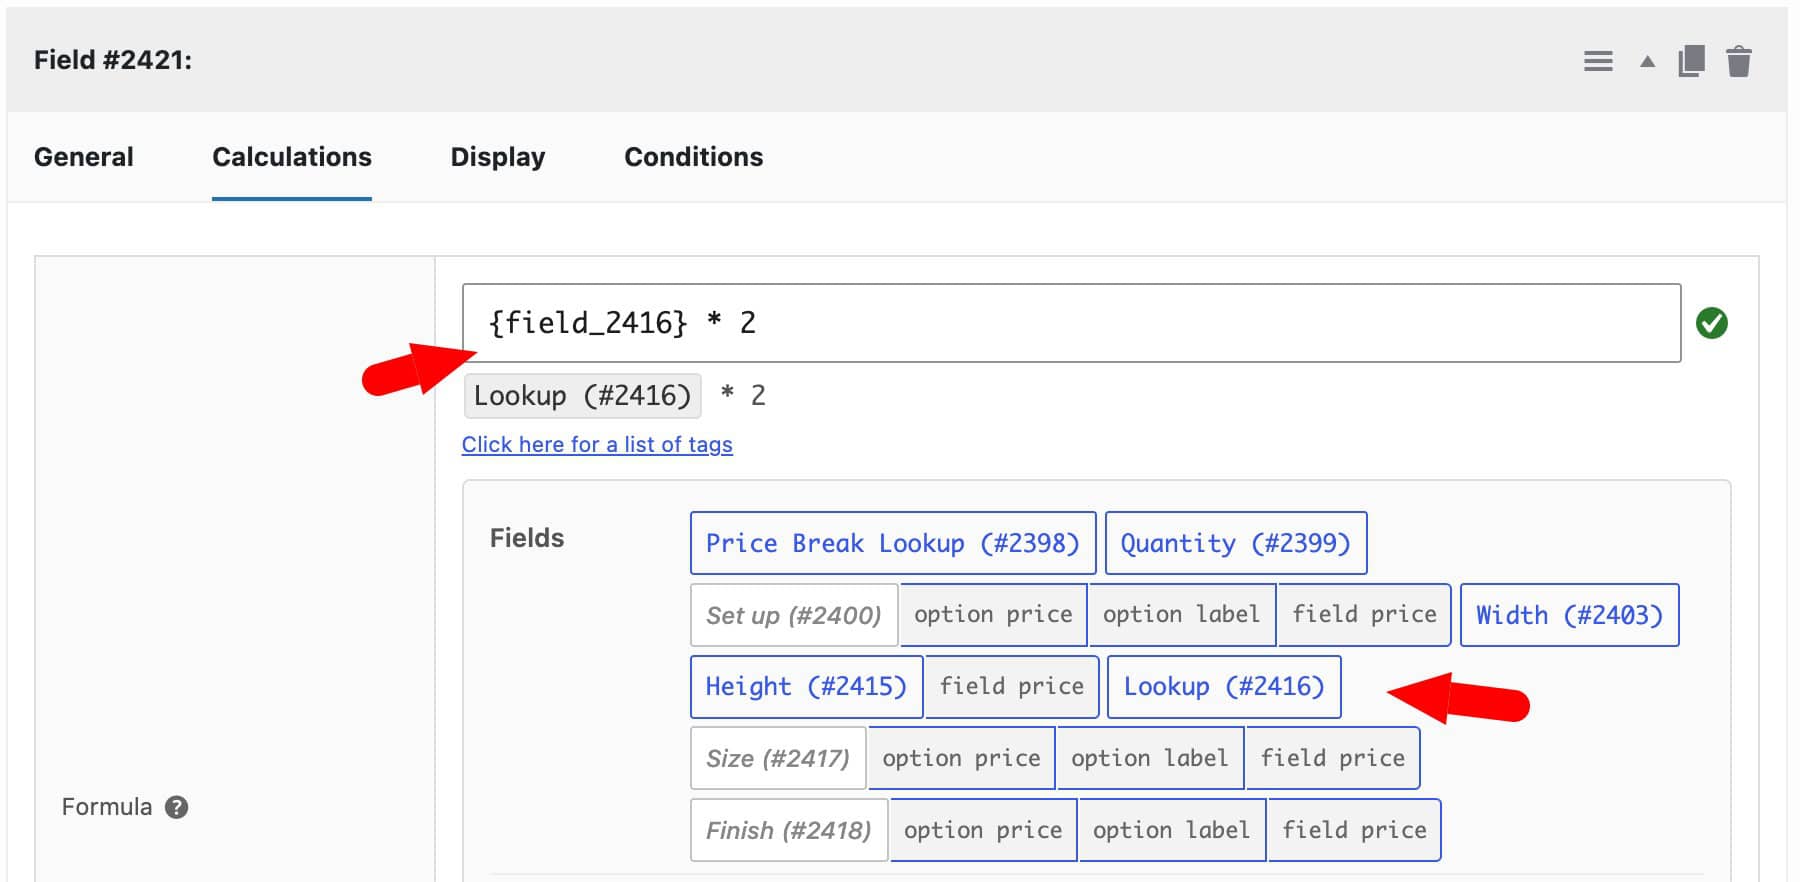Open the Formula help question mark icon
Image resolution: width=1800 pixels, height=882 pixels.
(x=177, y=807)
